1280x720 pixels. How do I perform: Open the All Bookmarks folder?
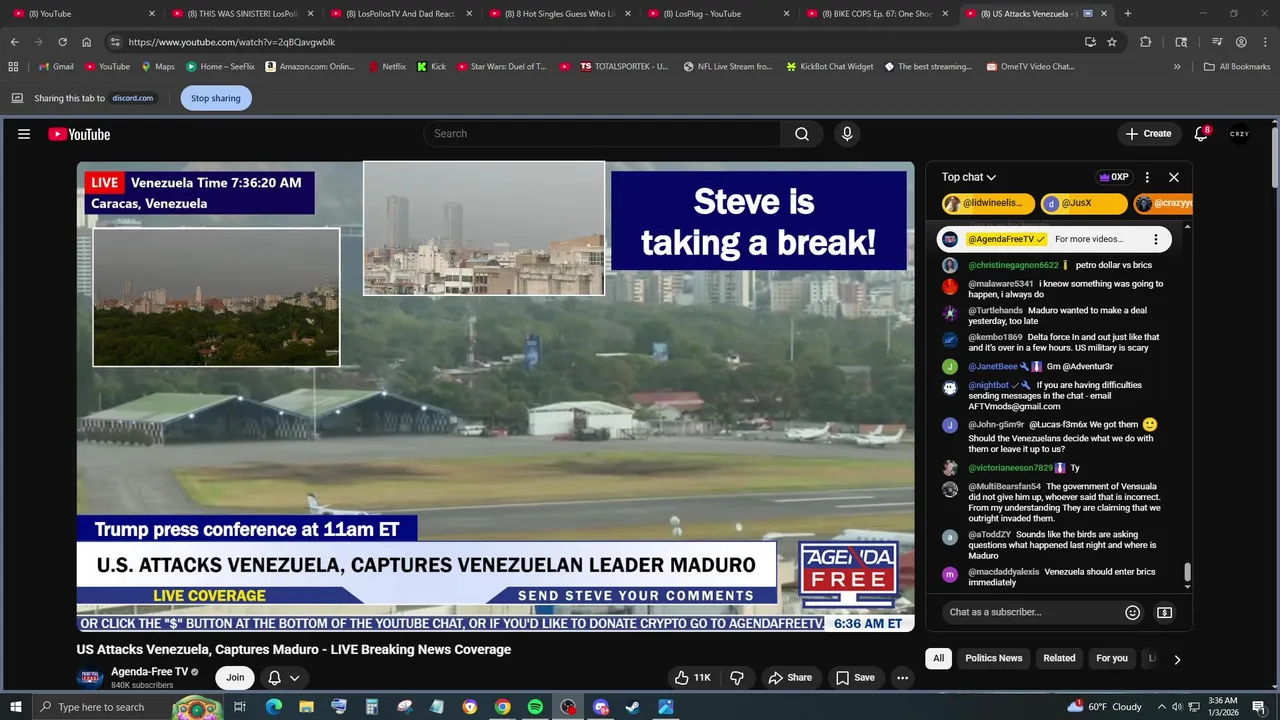pos(1237,66)
